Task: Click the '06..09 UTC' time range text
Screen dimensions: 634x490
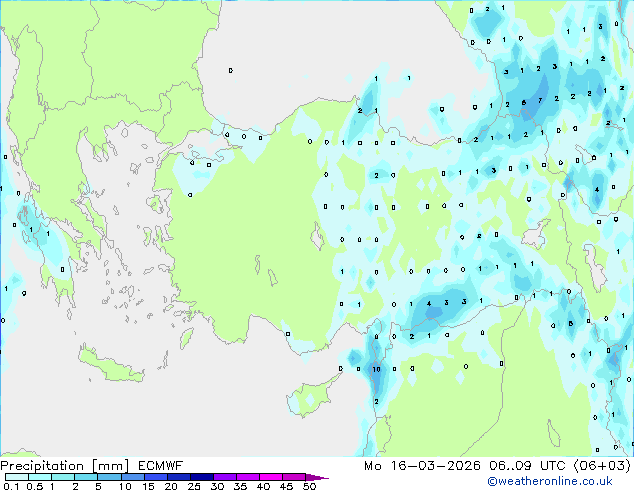Action: click(527, 466)
